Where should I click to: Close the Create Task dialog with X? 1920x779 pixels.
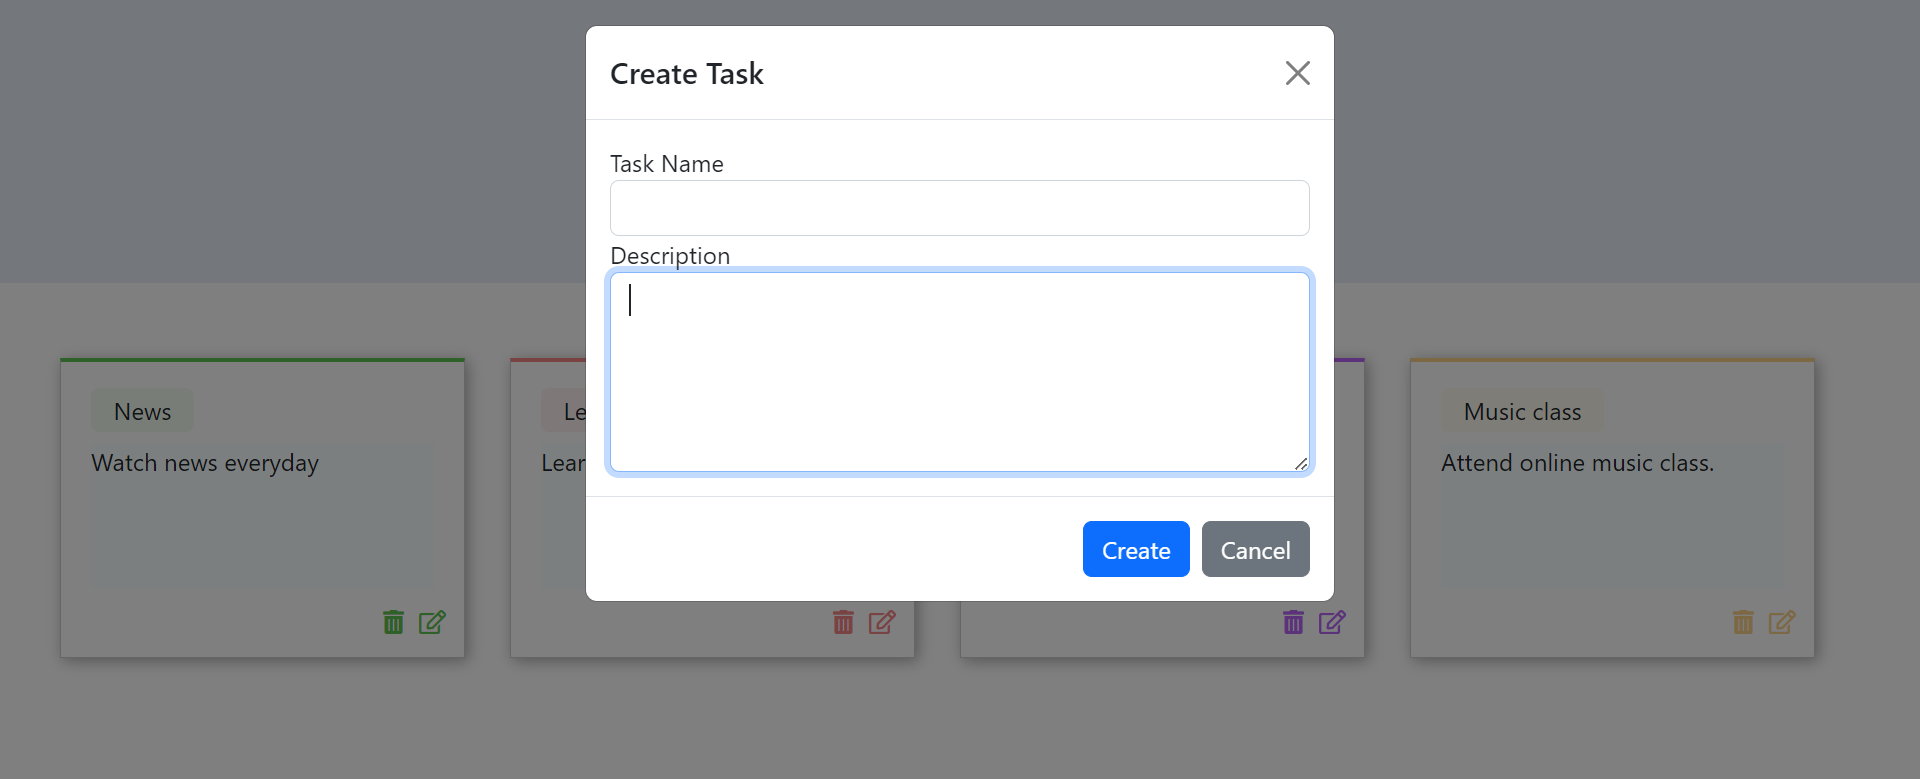pos(1297,73)
